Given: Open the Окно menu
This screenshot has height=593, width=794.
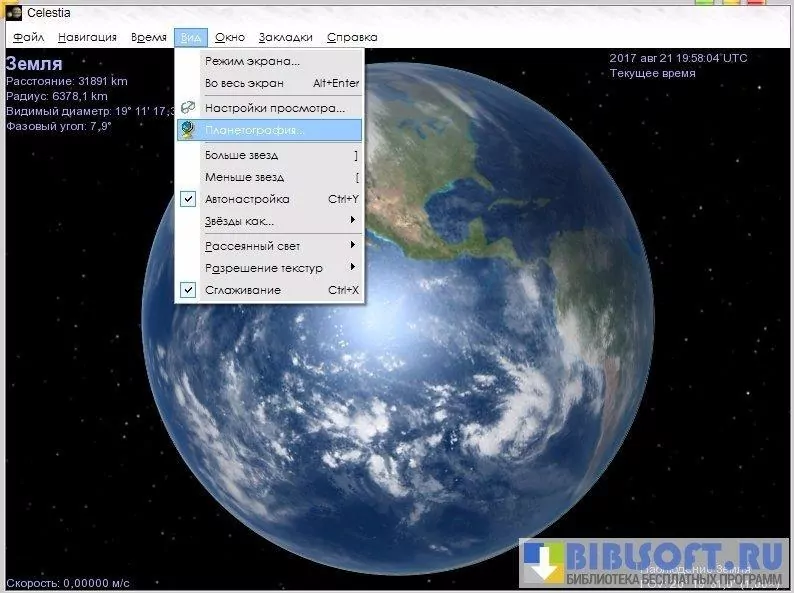Looking at the screenshot, I should point(230,38).
